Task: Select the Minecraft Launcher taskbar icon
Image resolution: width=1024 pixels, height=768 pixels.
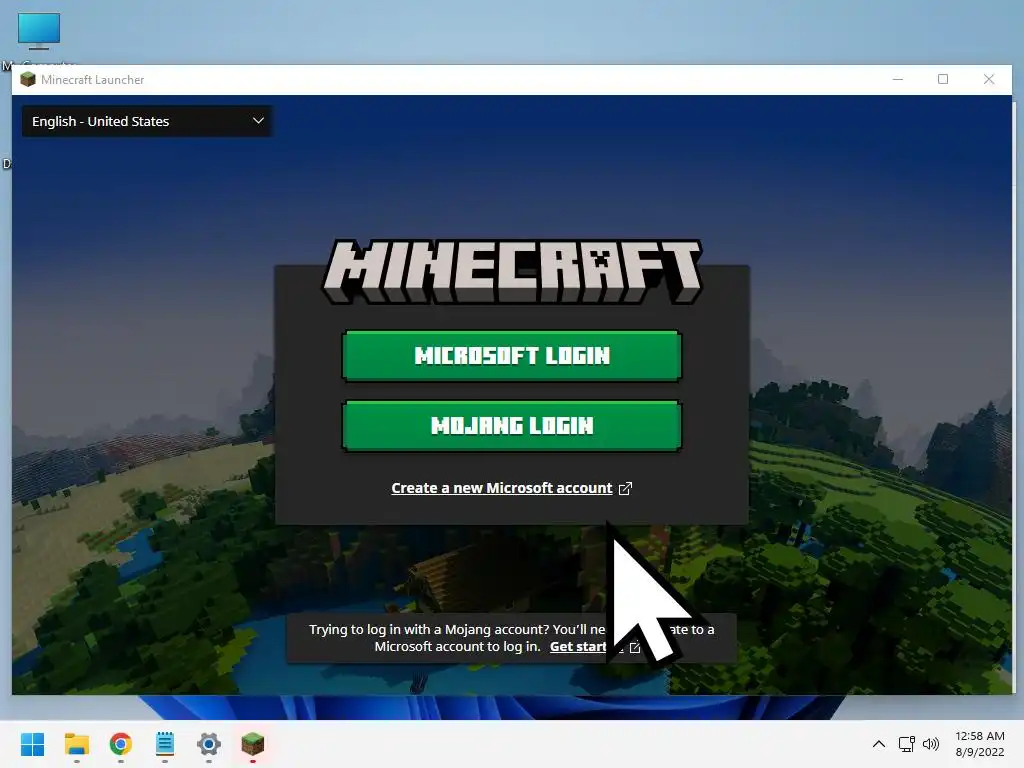Action: [253, 744]
